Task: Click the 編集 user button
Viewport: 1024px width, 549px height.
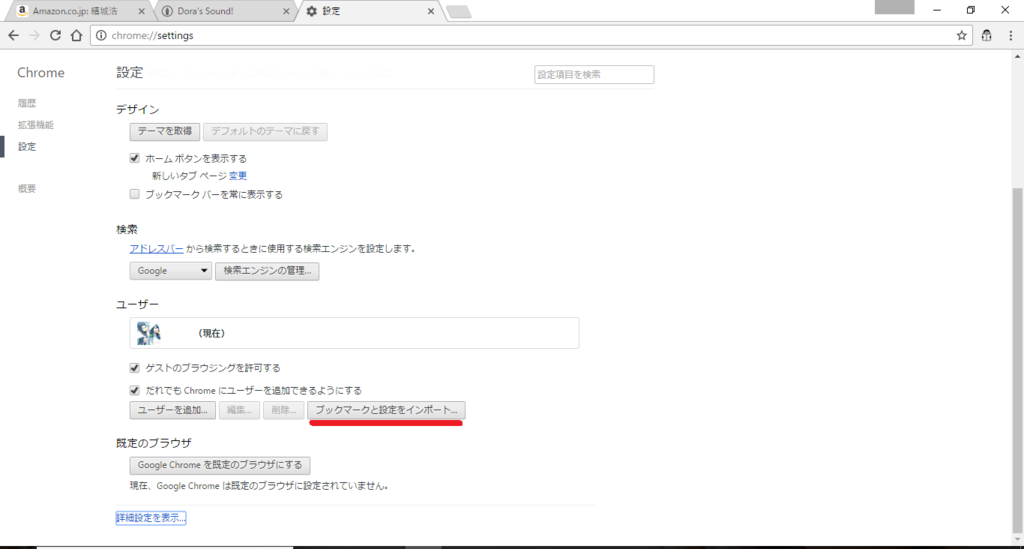Action: click(x=239, y=410)
